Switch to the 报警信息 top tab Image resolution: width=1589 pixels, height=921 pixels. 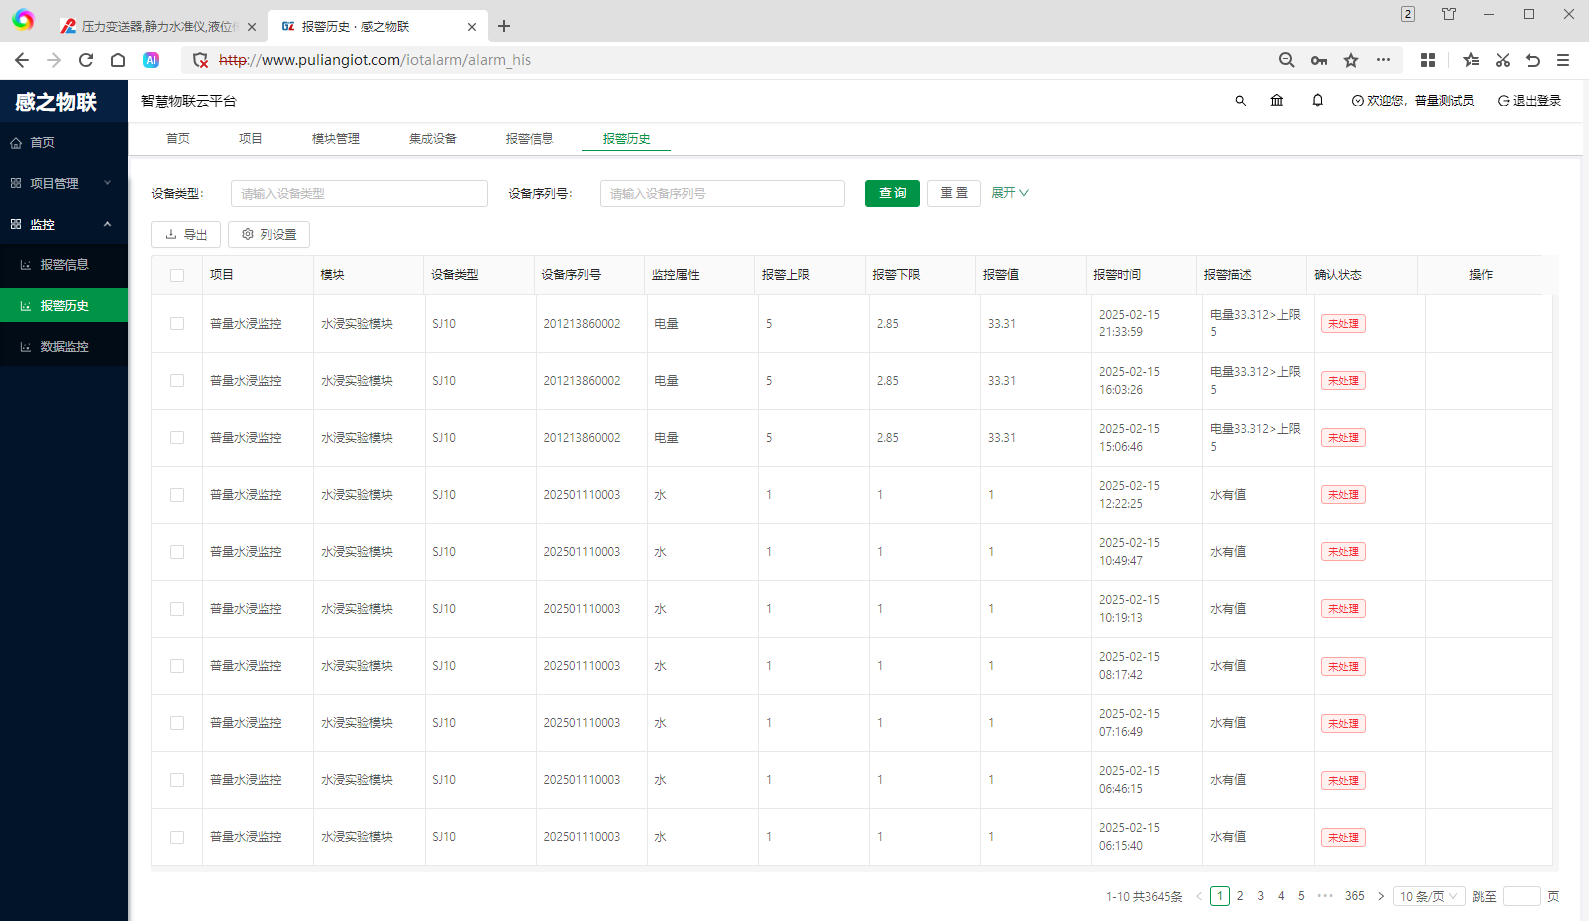529,139
